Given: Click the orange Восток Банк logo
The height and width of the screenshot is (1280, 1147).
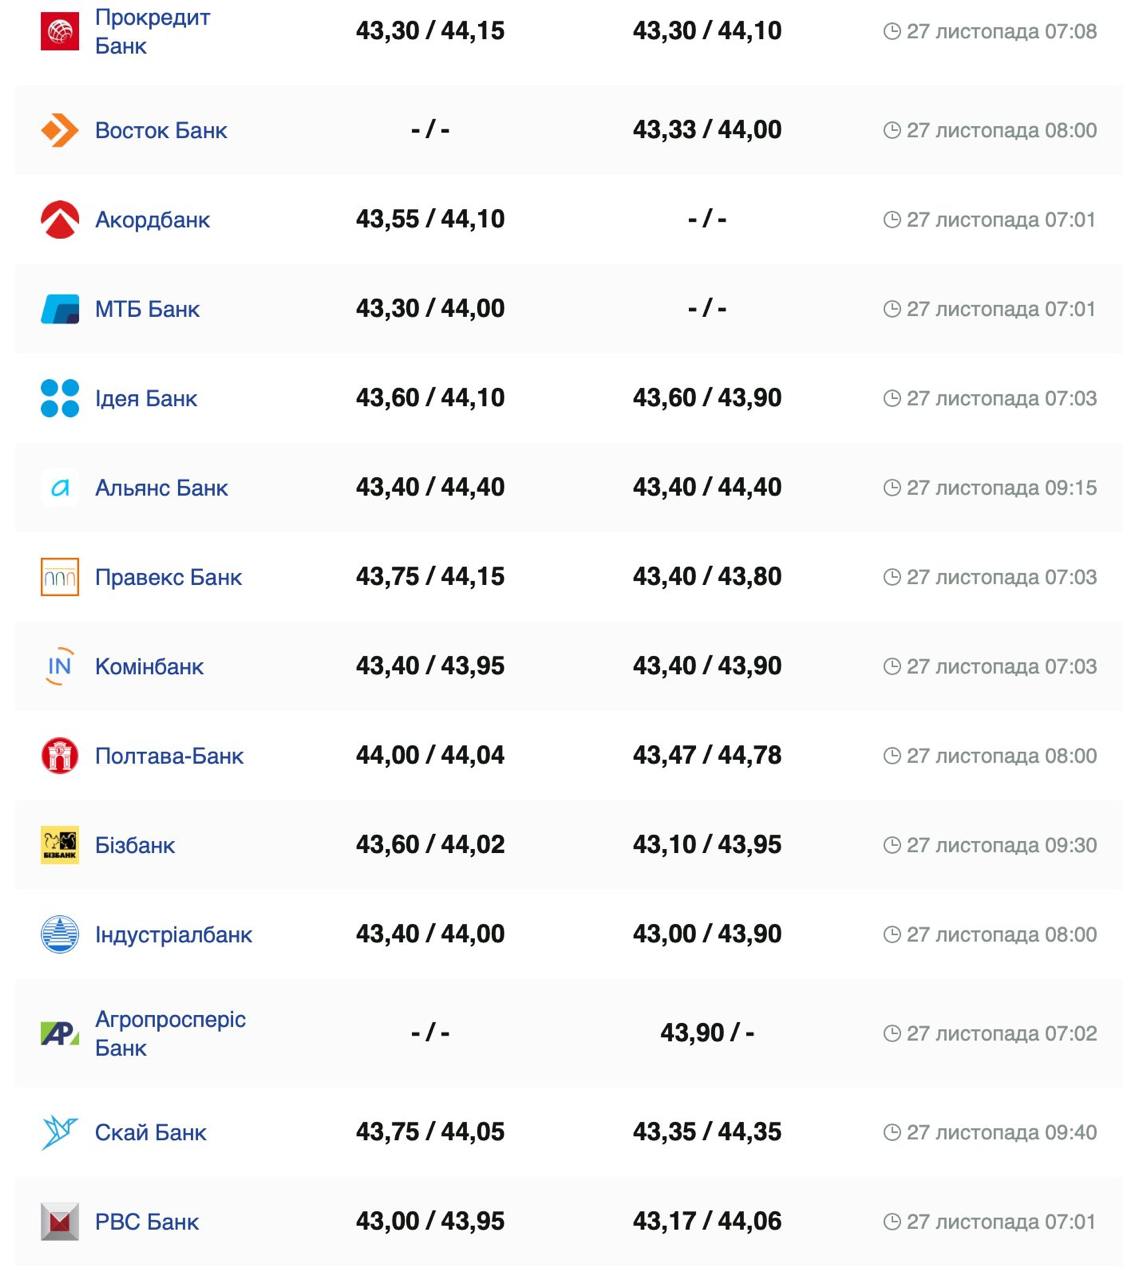Looking at the screenshot, I should pos(60,130).
